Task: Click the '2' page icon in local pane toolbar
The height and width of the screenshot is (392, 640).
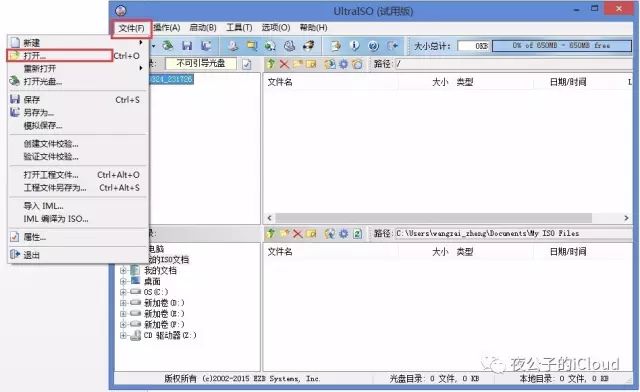Action: (357, 233)
